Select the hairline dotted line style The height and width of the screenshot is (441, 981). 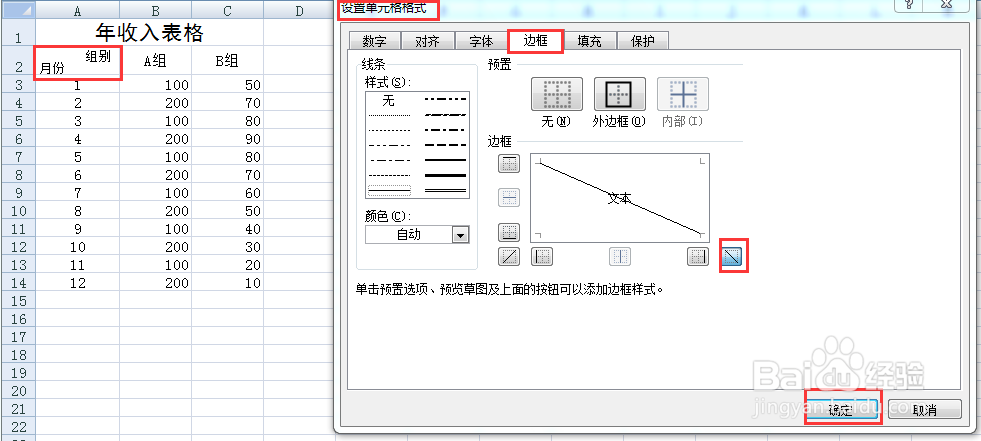coord(389,115)
